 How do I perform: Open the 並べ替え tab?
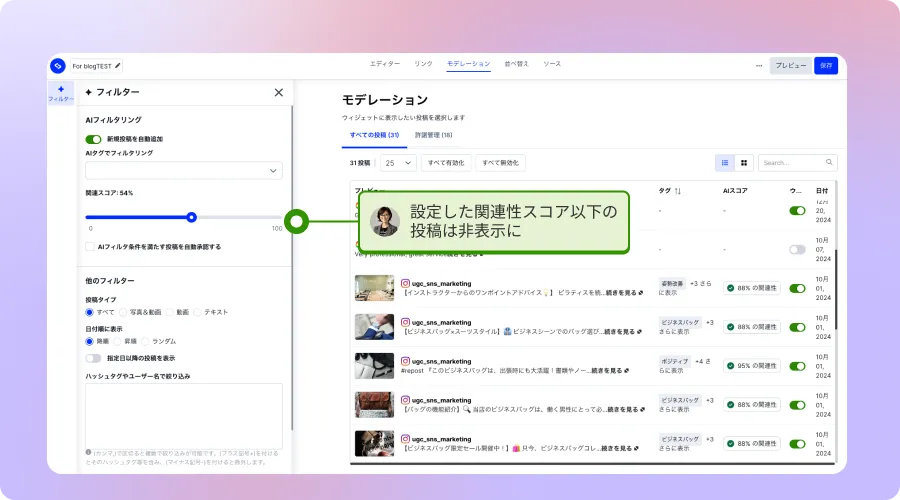[x=517, y=64]
